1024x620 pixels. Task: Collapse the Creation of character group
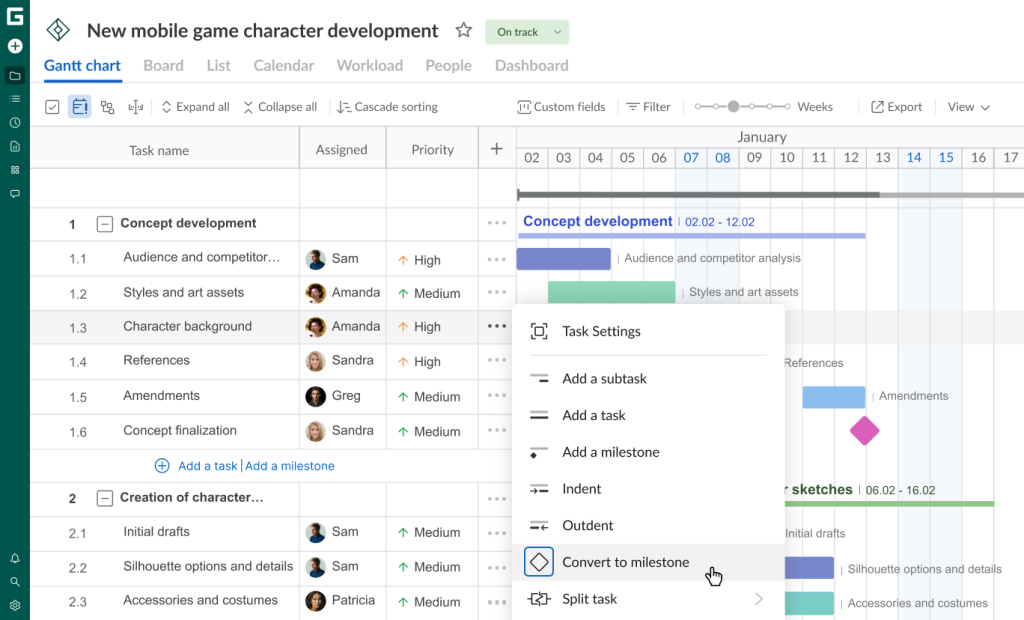(104, 498)
